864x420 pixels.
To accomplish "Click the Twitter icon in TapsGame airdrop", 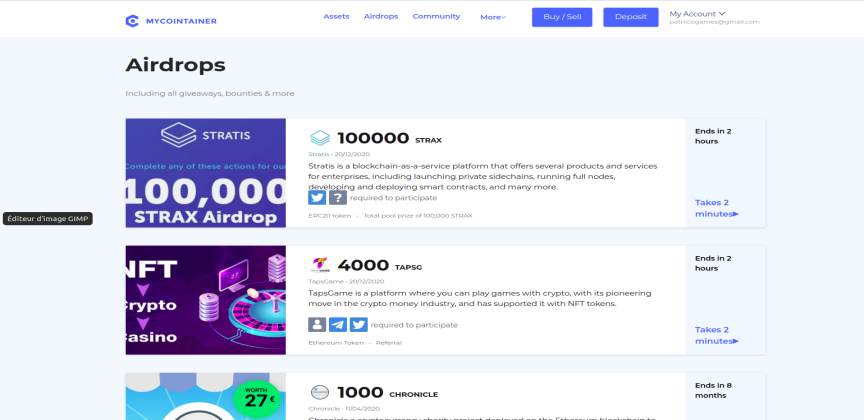I will tap(359, 325).
